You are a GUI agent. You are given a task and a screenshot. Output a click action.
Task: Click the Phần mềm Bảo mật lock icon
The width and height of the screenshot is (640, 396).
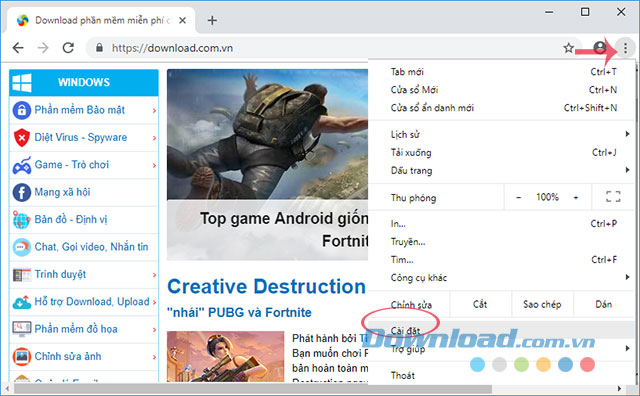coord(22,110)
